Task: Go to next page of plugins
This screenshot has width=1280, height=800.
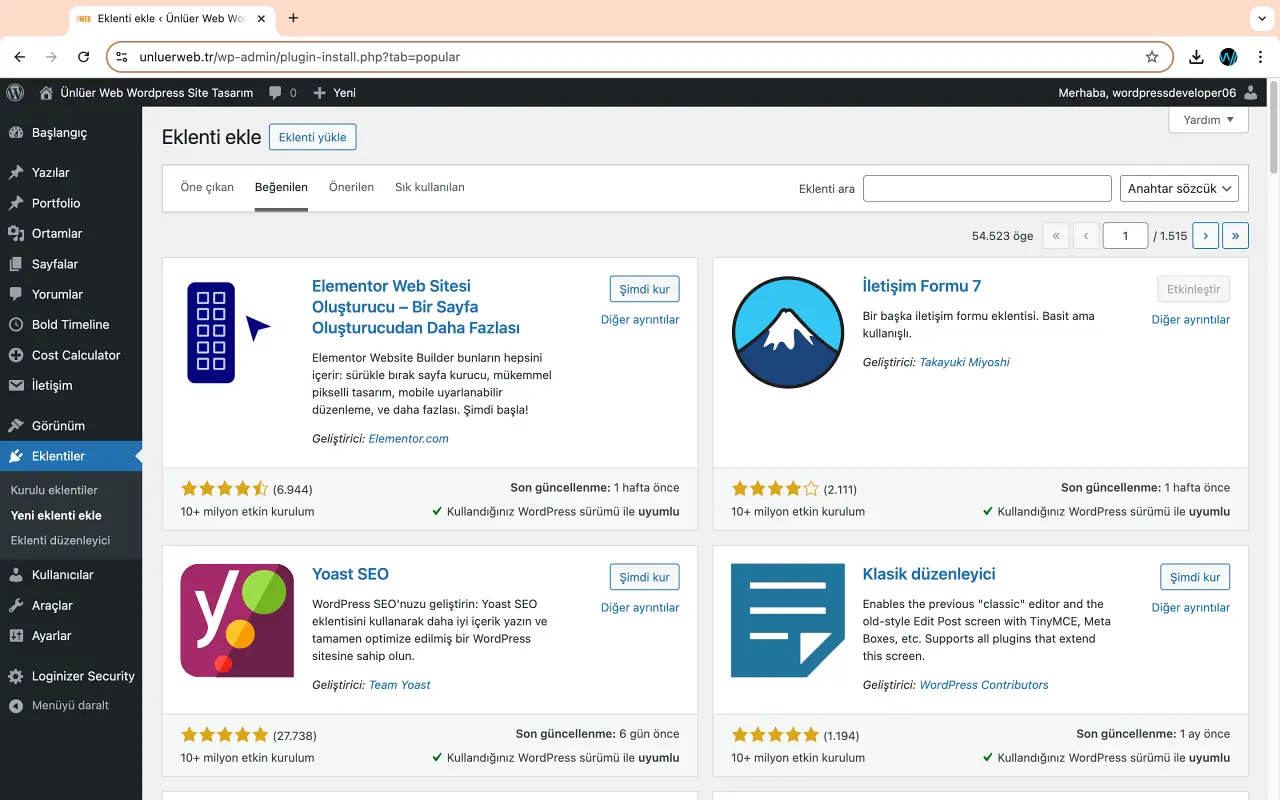Action: pyautogui.click(x=1205, y=236)
